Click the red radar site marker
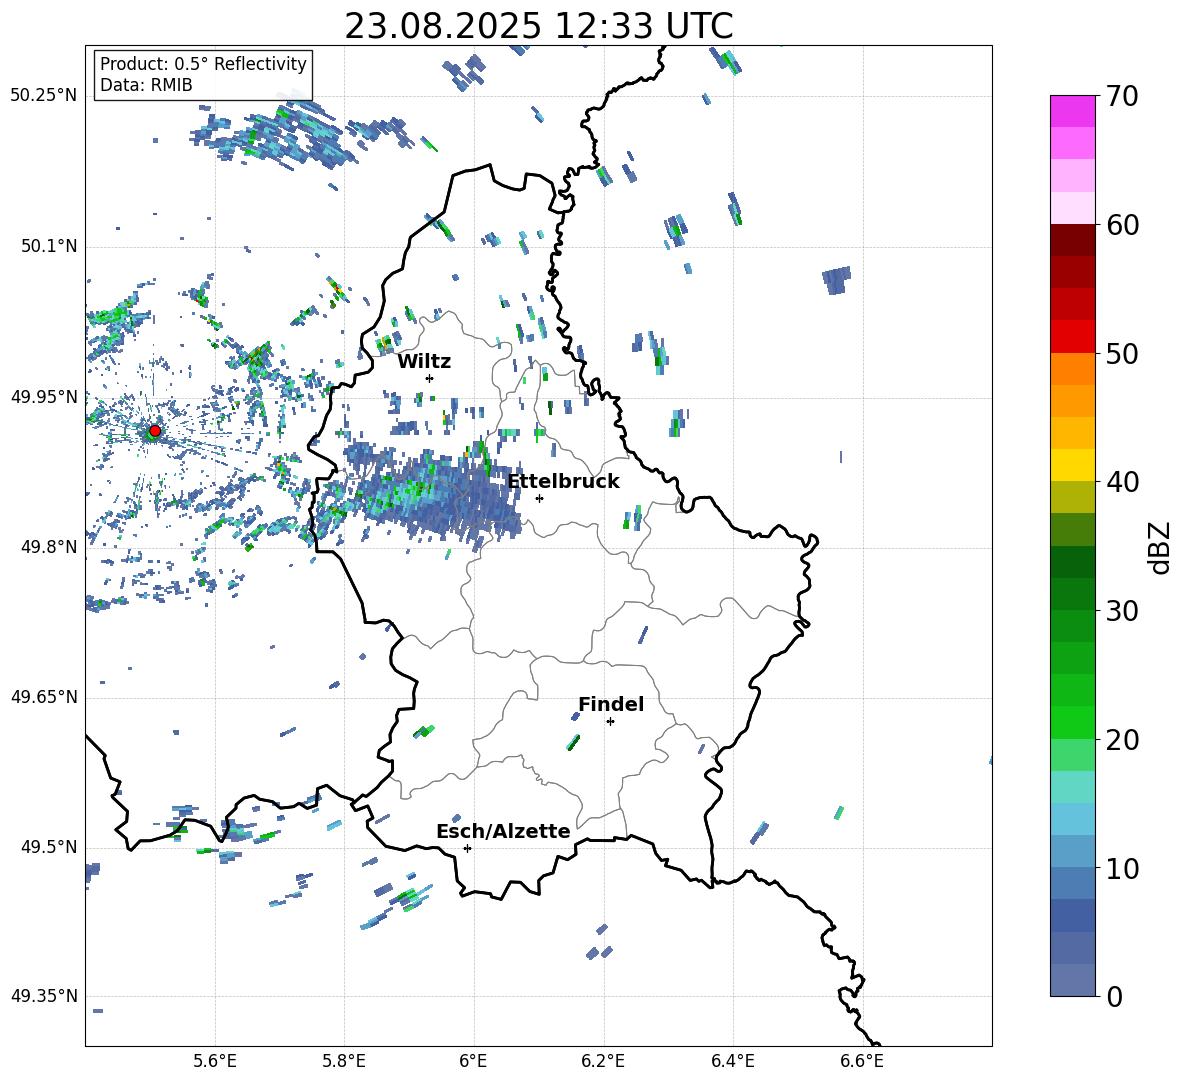 tap(155, 431)
